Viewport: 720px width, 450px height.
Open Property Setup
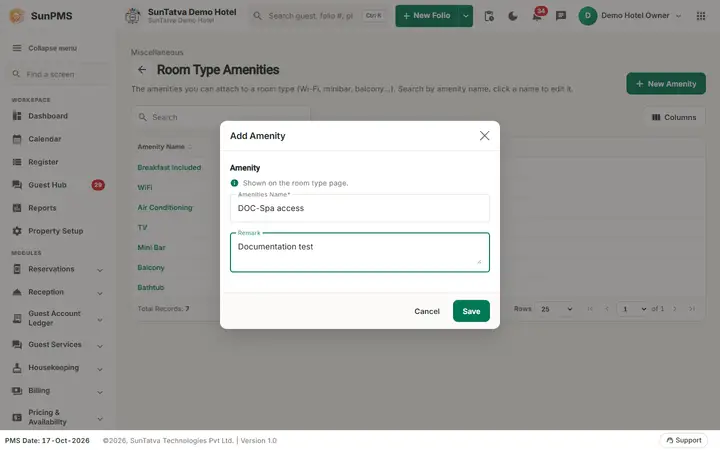click(x=56, y=231)
